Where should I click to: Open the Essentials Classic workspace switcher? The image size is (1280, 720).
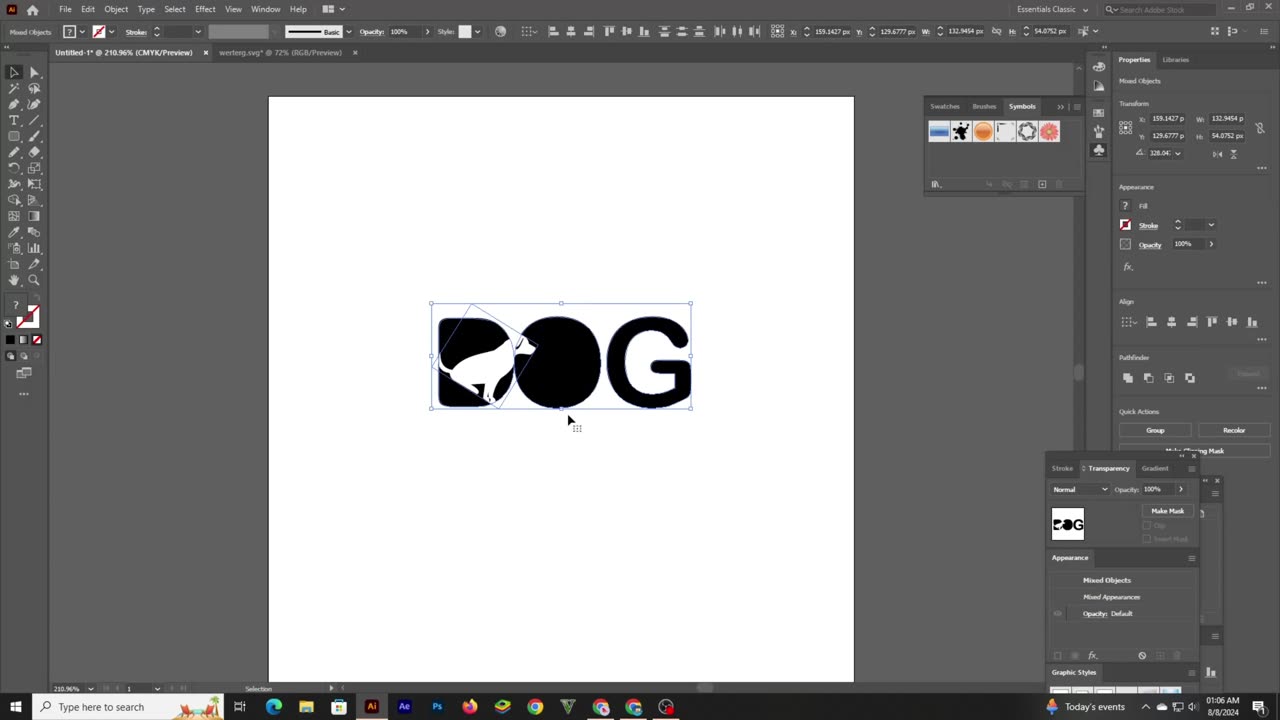click(1052, 9)
